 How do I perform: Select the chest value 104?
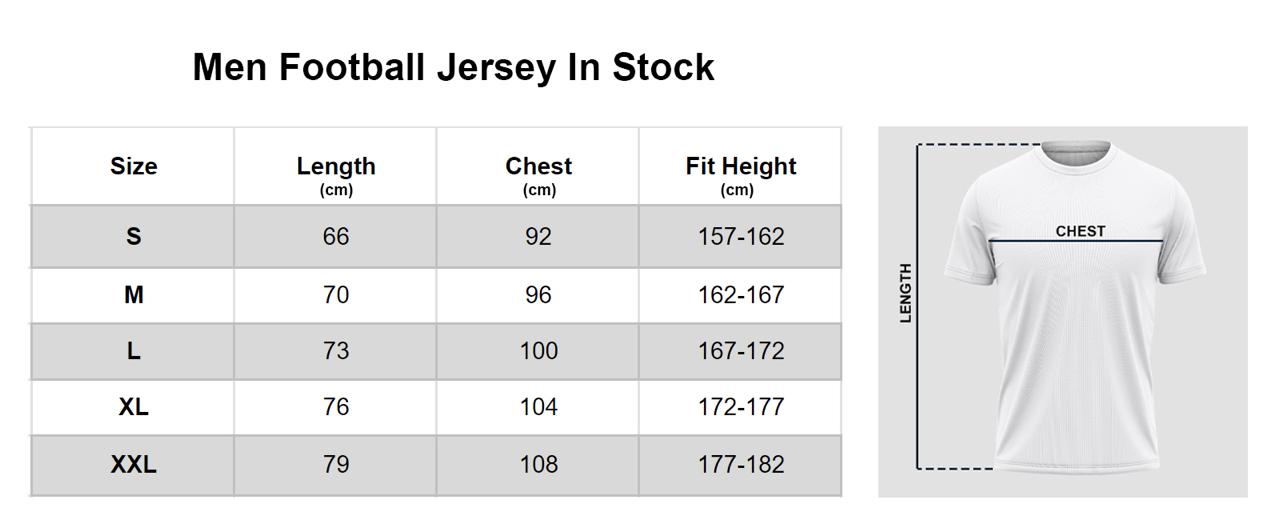click(x=538, y=407)
